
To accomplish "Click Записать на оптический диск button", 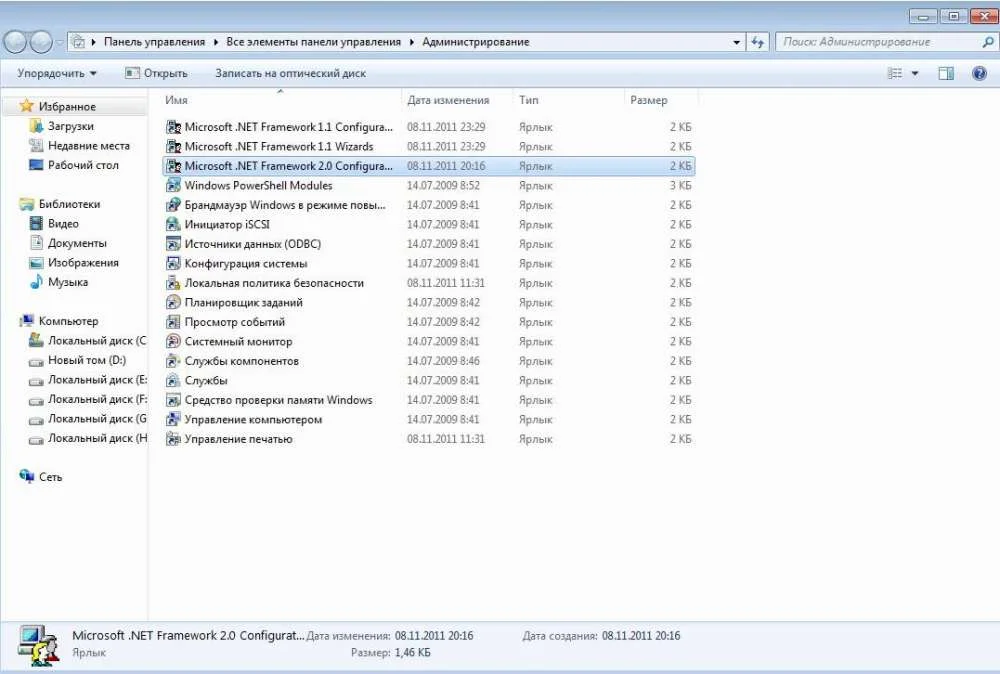I will [290, 73].
